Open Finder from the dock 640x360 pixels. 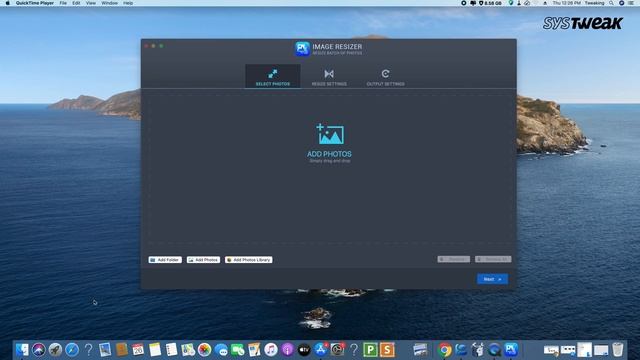pyautogui.click(x=22, y=350)
